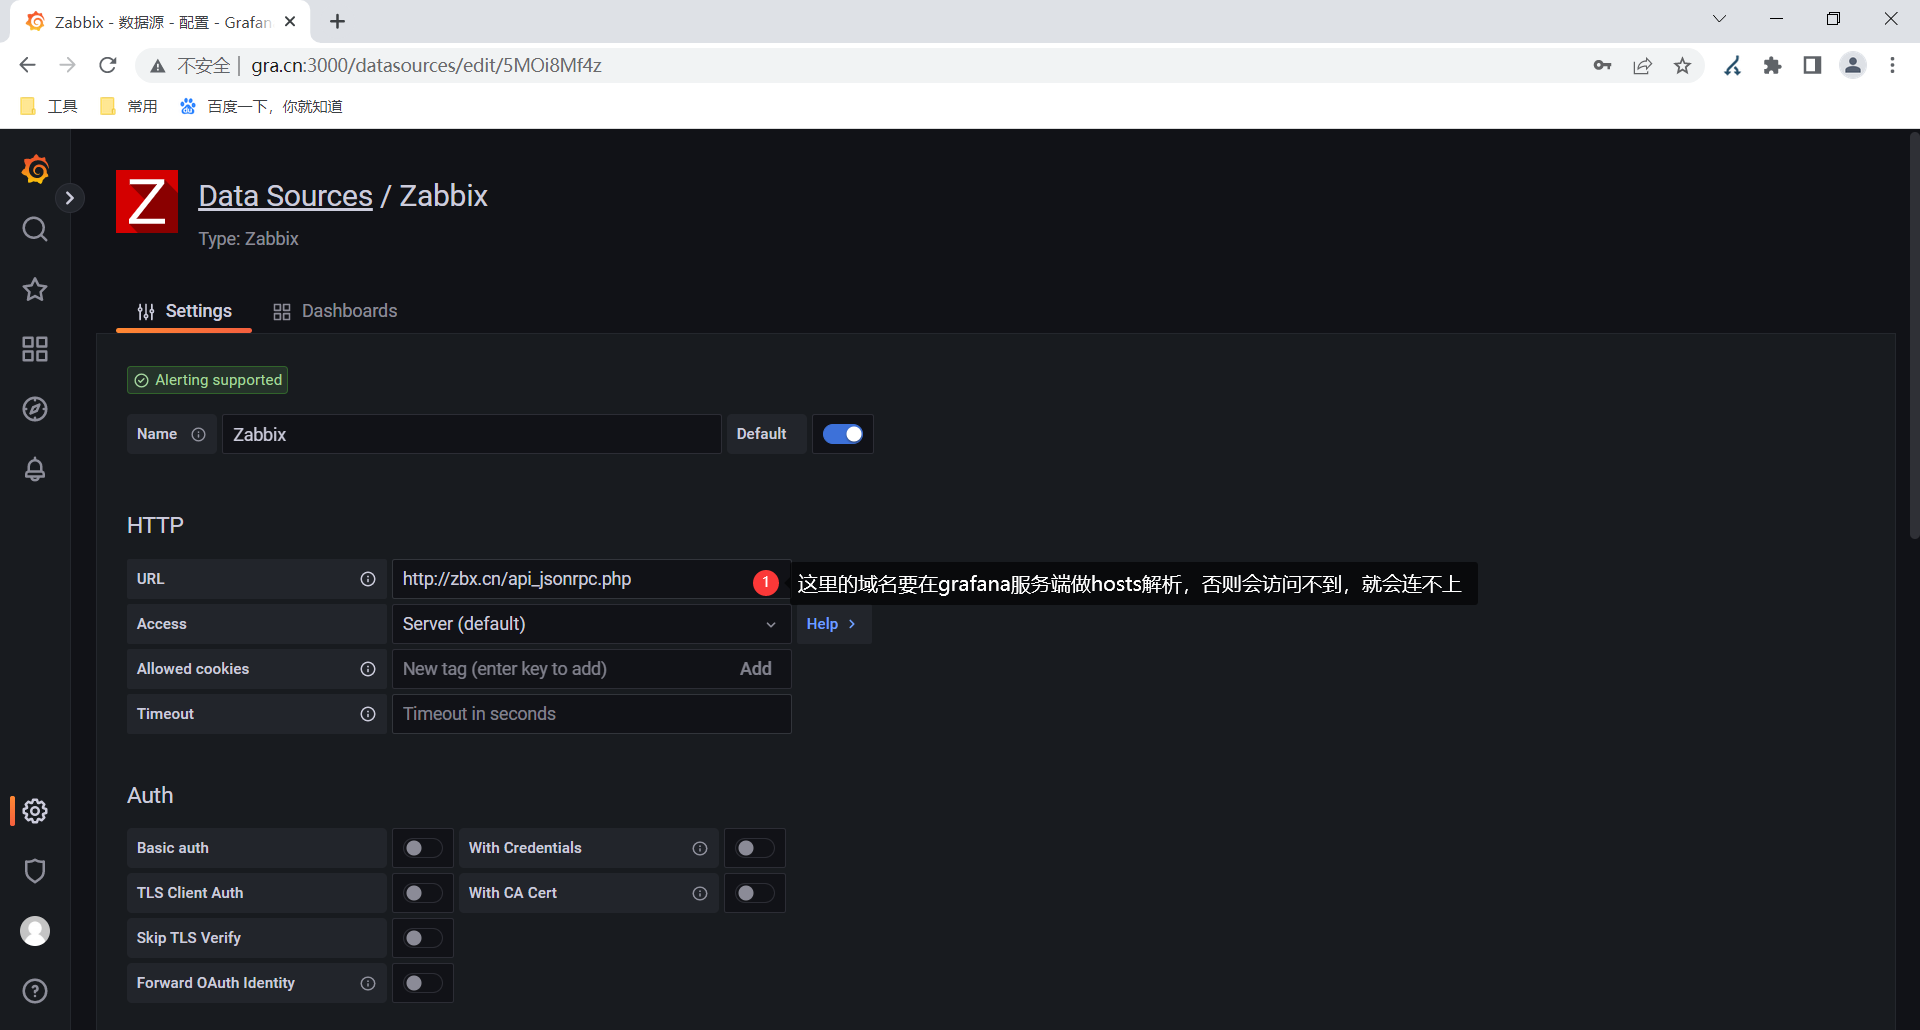Viewport: 1920px width, 1030px height.
Task: Close the Zabbix browser tab
Action: tap(290, 21)
